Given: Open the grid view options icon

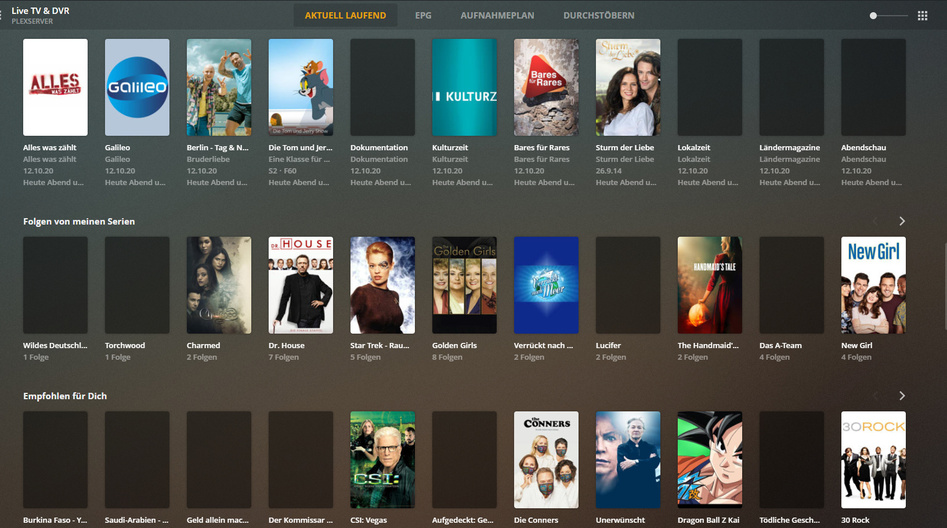Looking at the screenshot, I should coord(922,16).
